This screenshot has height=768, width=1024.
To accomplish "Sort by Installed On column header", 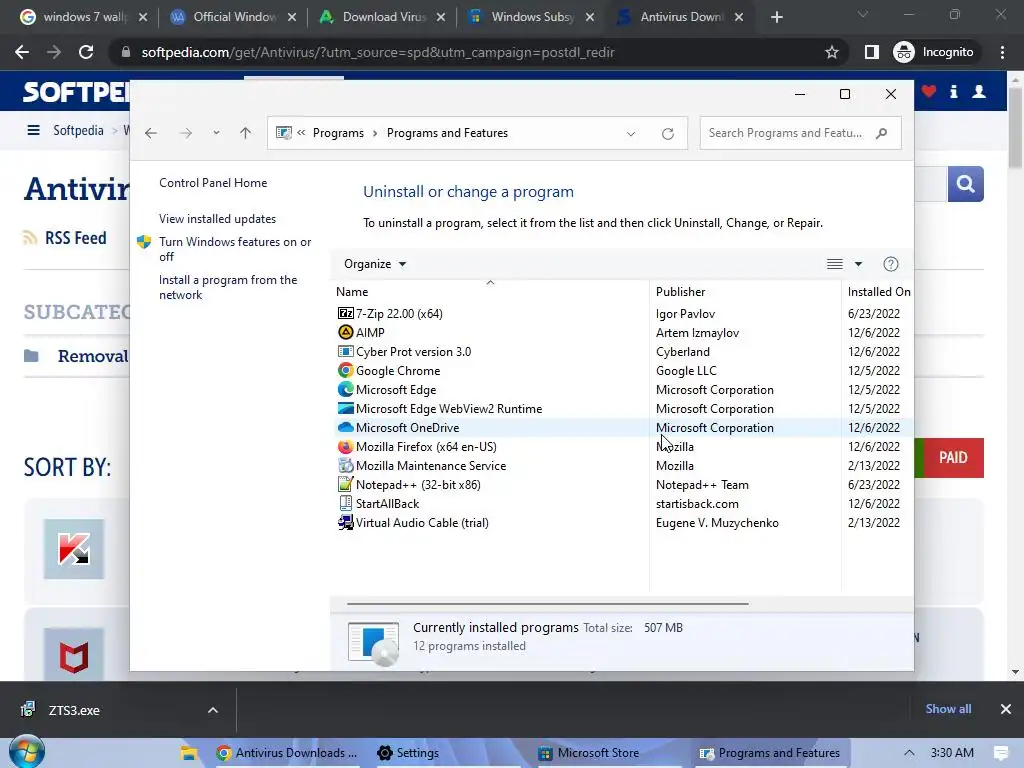I will point(878,292).
